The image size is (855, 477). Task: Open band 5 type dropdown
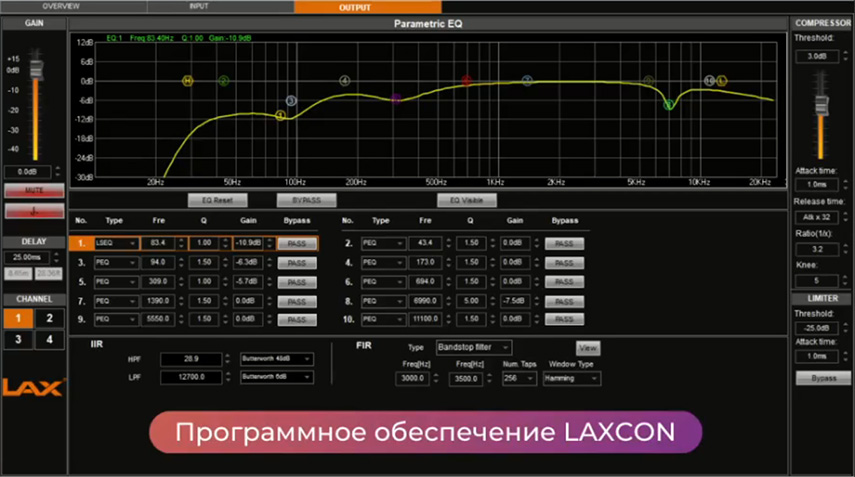tap(116, 282)
